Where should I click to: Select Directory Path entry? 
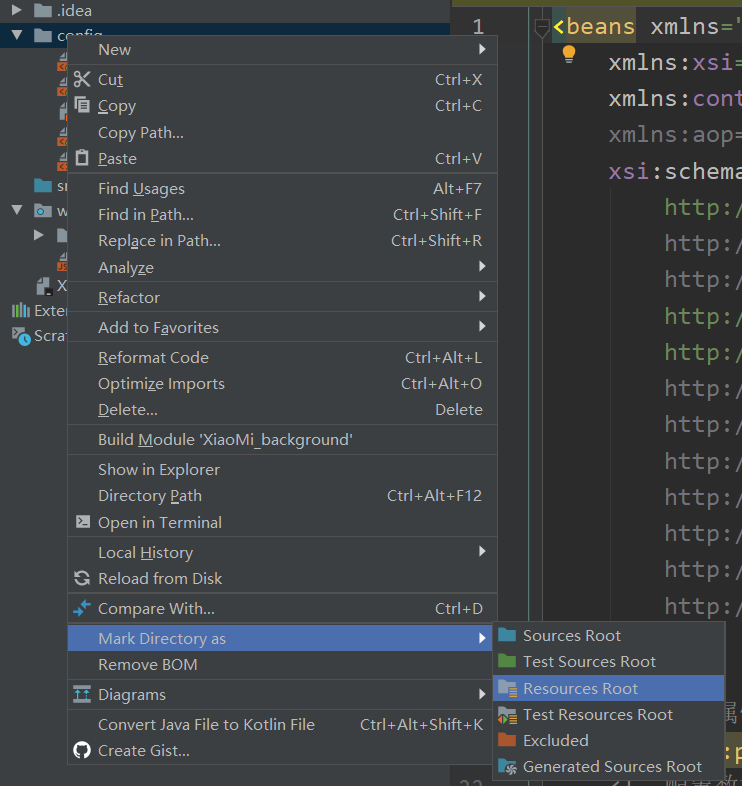point(282,496)
